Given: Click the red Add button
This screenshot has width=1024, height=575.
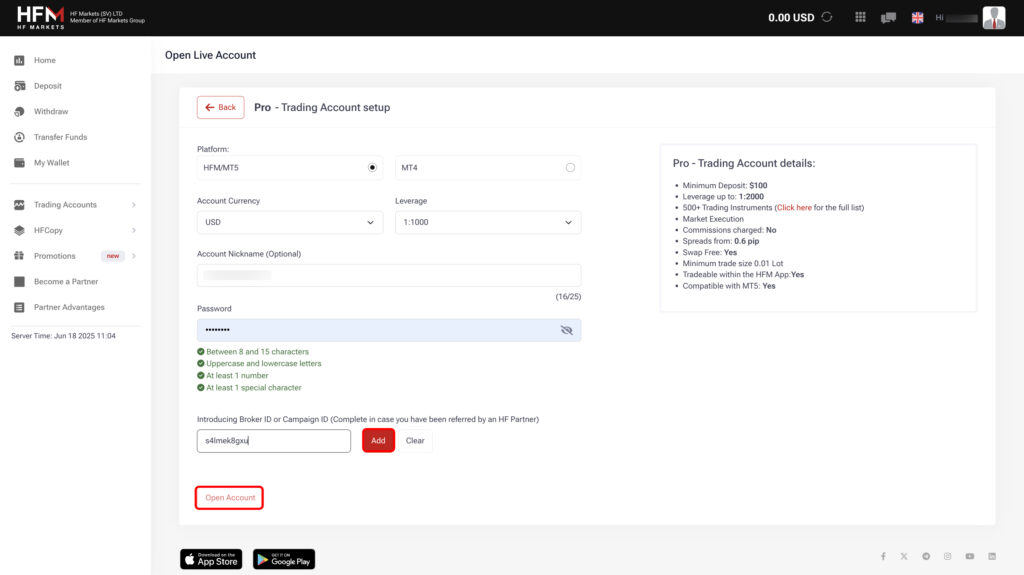Looking at the screenshot, I should (x=378, y=440).
